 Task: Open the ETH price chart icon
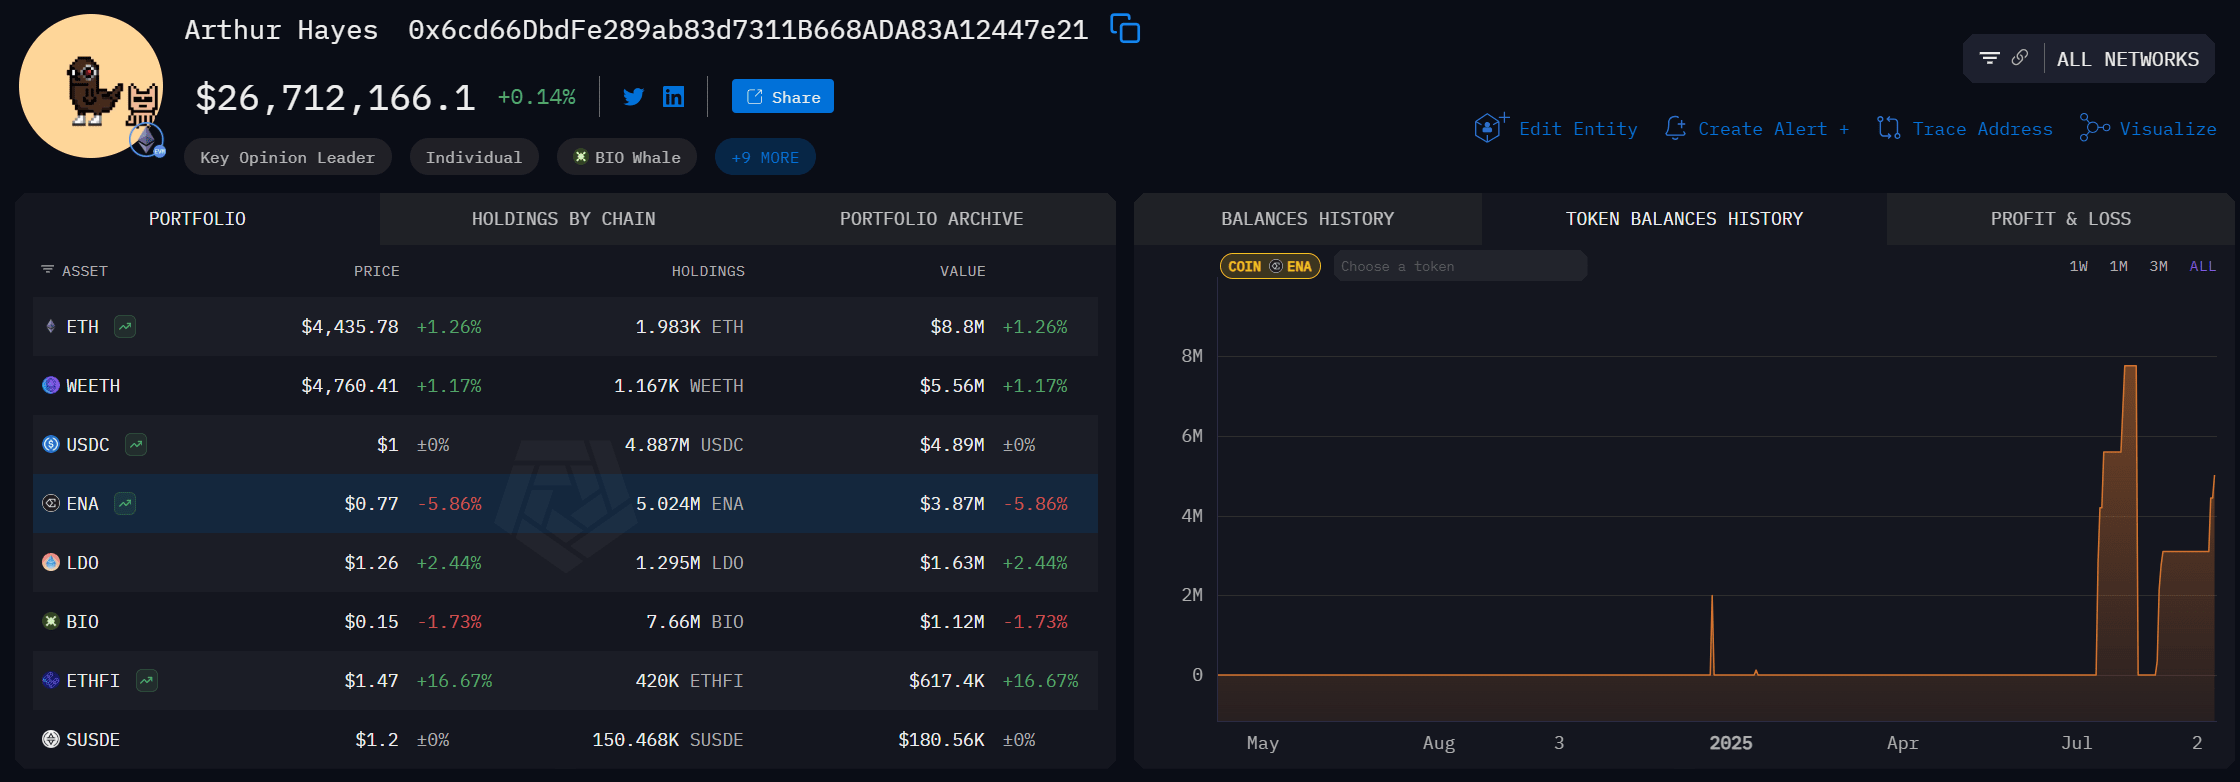pos(125,327)
